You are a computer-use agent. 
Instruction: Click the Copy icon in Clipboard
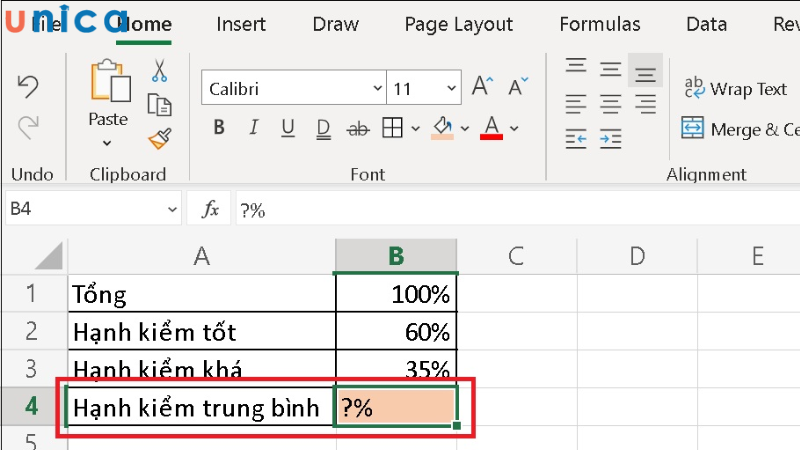pyautogui.click(x=159, y=104)
